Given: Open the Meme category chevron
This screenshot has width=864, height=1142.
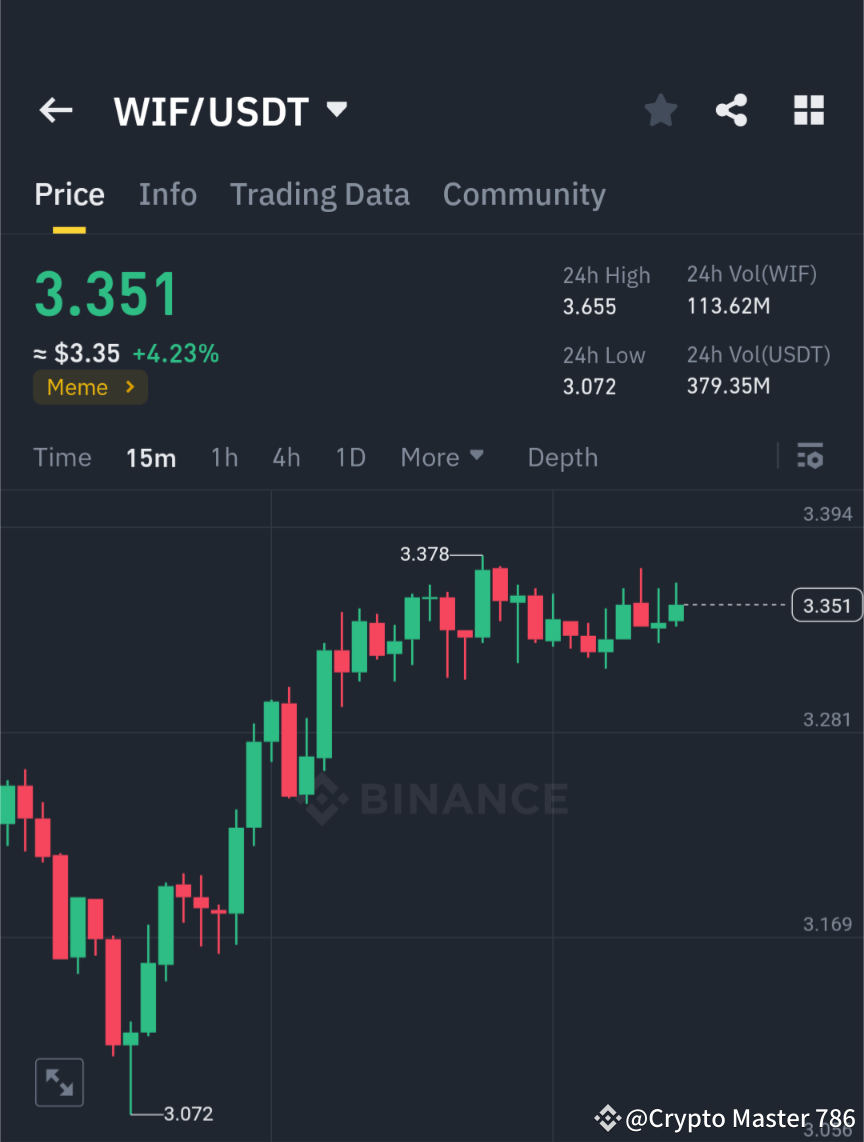Looking at the screenshot, I should click(x=129, y=387).
